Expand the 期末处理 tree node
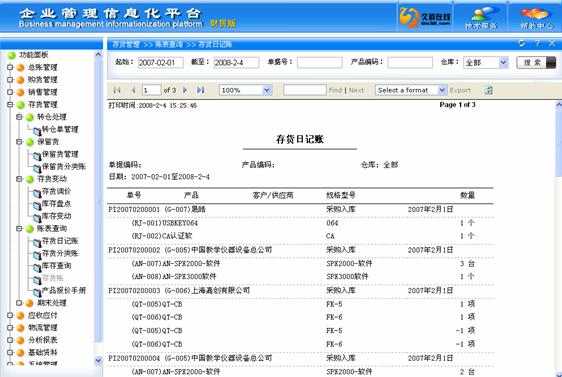 pos(19,303)
